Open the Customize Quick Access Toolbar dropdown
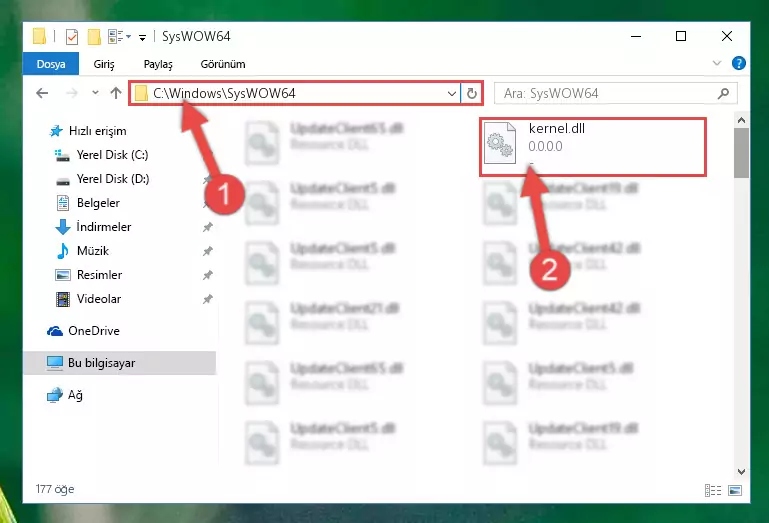The height and width of the screenshot is (523, 769). point(142,37)
